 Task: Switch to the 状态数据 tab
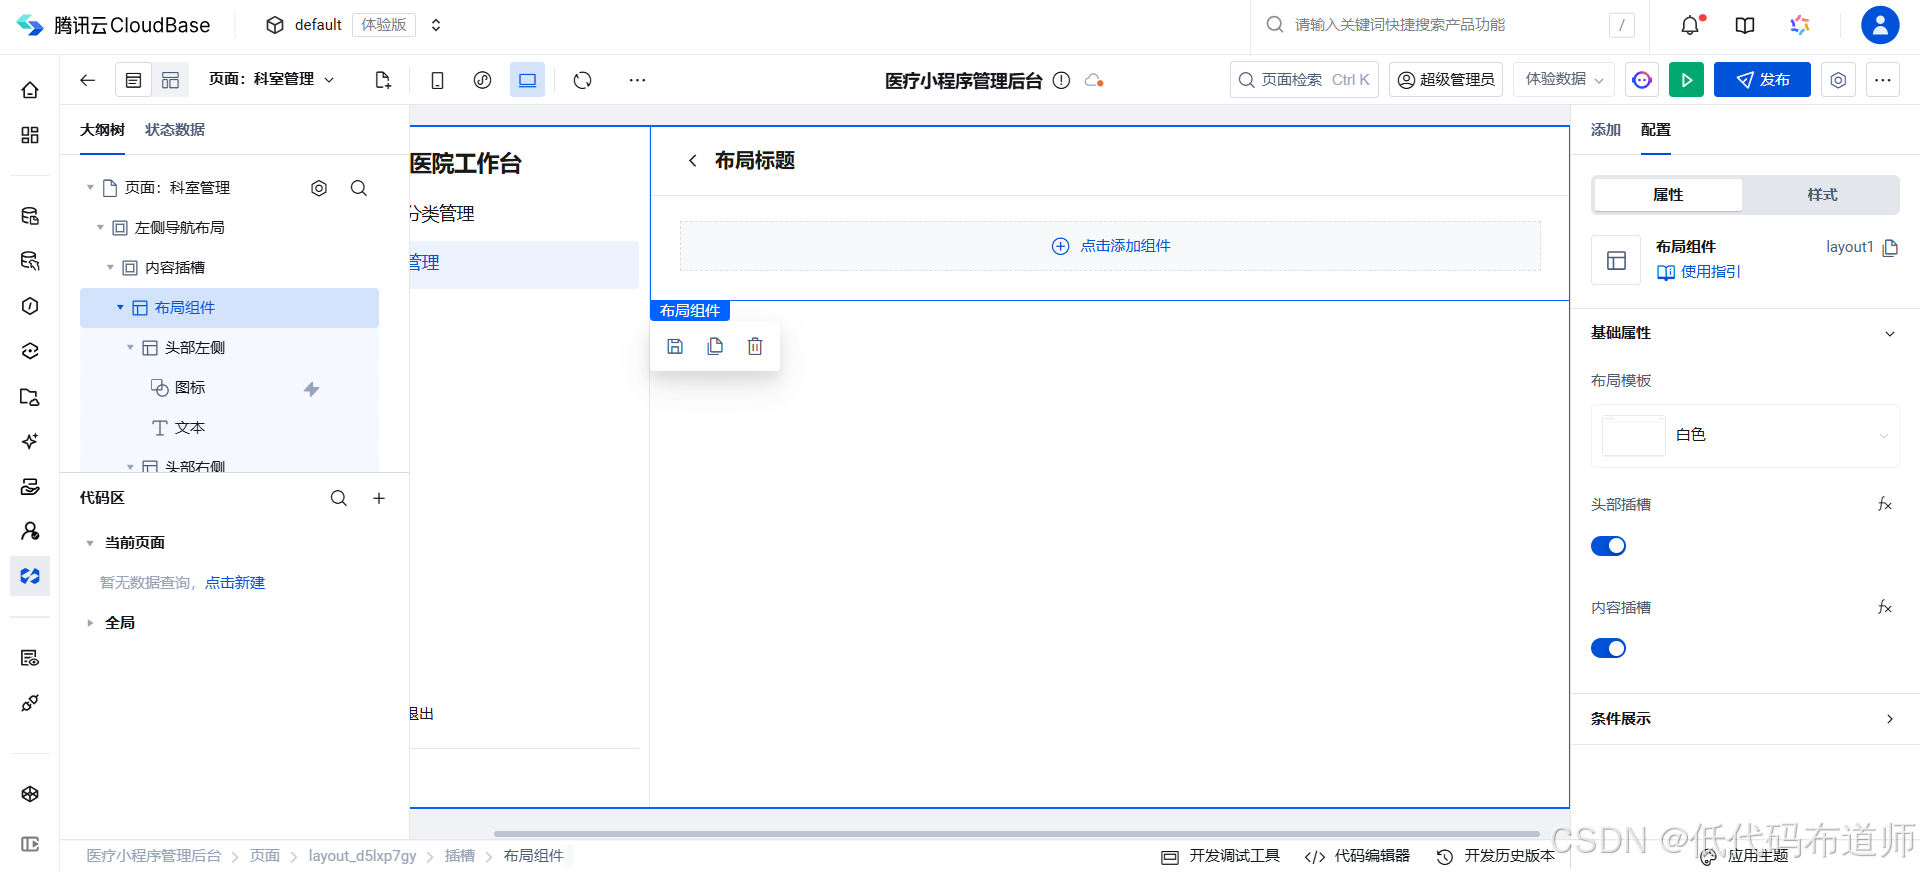click(x=175, y=130)
